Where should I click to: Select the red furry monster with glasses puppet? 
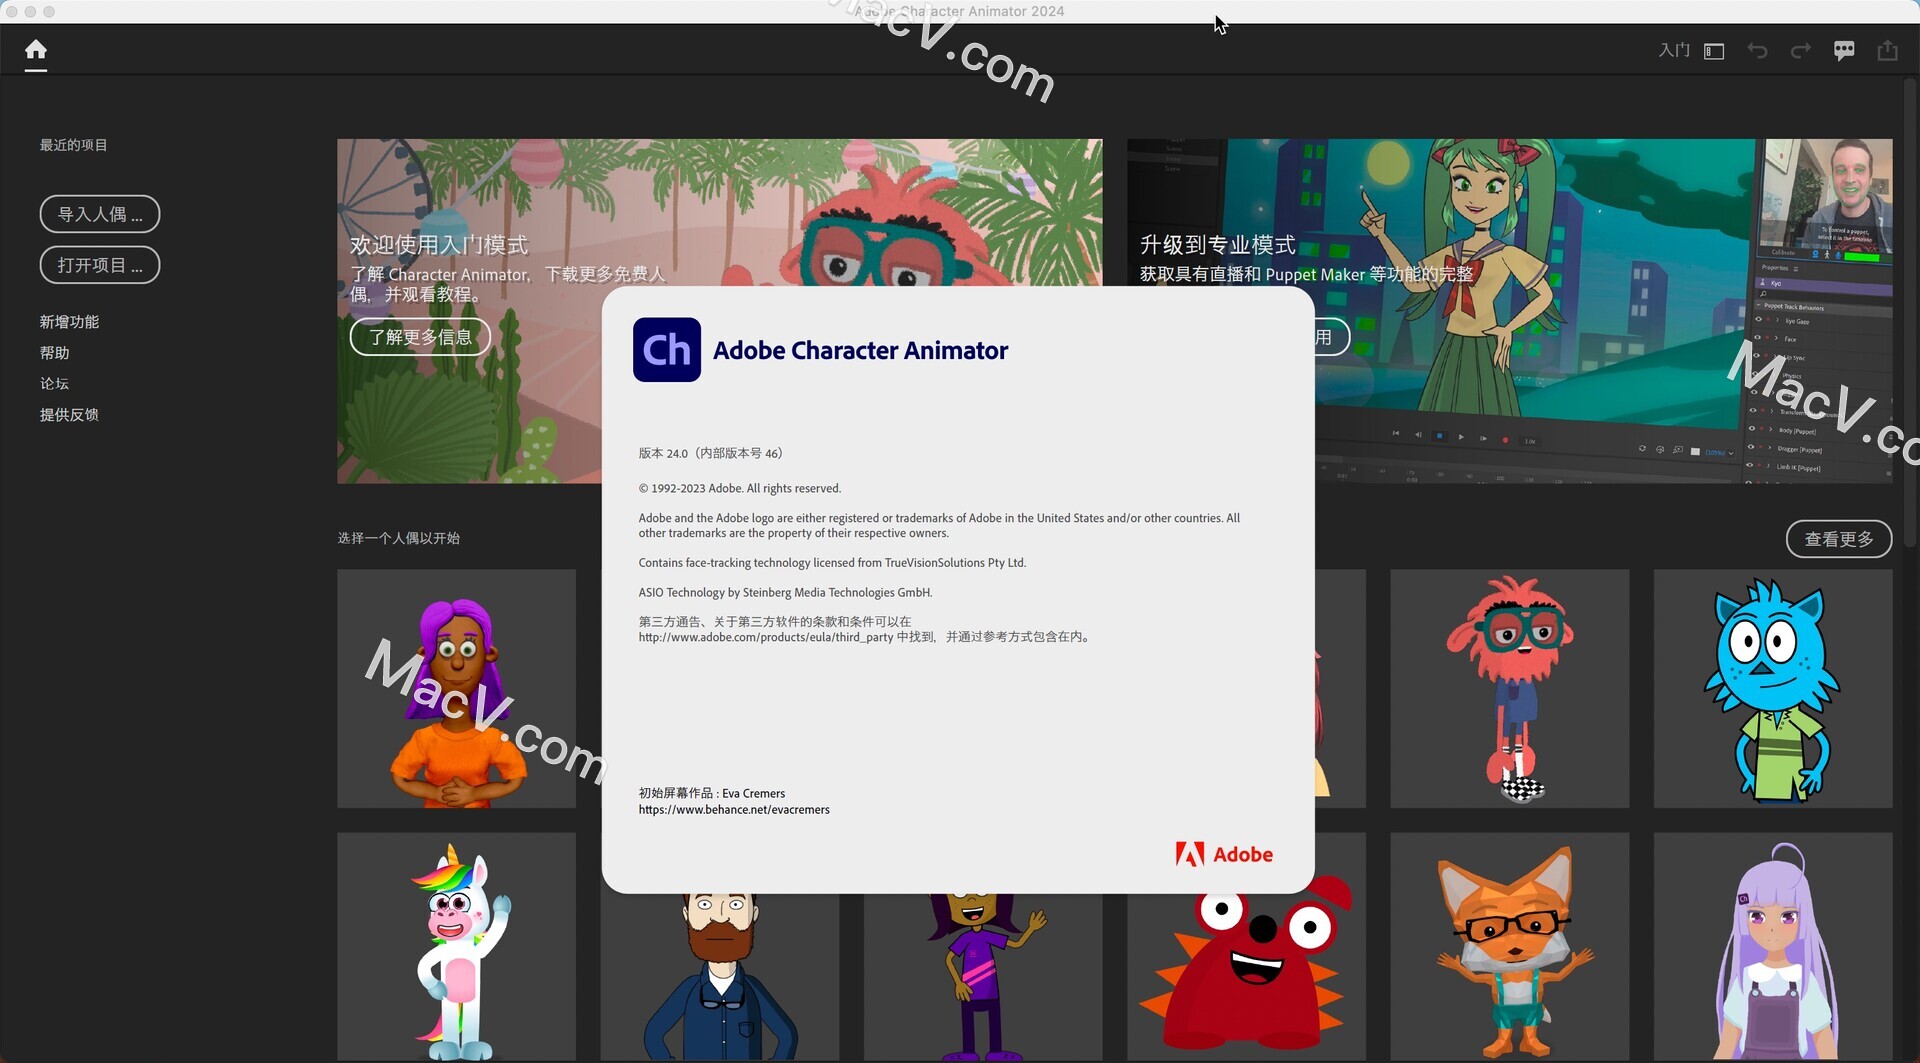[1509, 689]
